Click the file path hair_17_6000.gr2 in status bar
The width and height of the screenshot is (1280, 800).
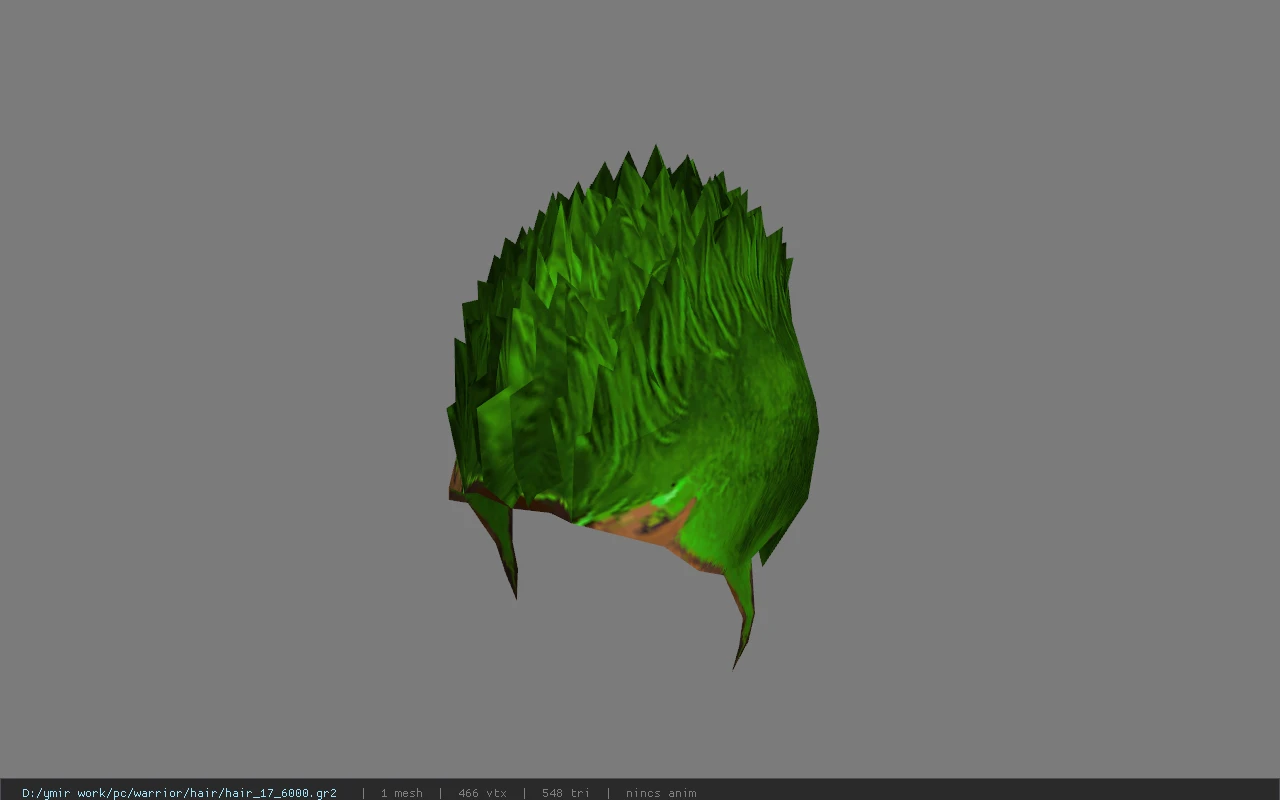pos(179,793)
